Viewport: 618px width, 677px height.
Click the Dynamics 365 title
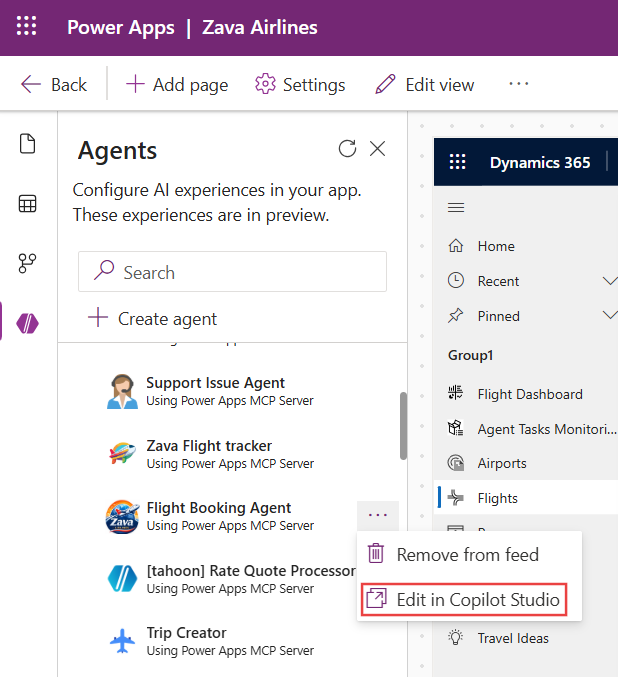click(x=540, y=163)
